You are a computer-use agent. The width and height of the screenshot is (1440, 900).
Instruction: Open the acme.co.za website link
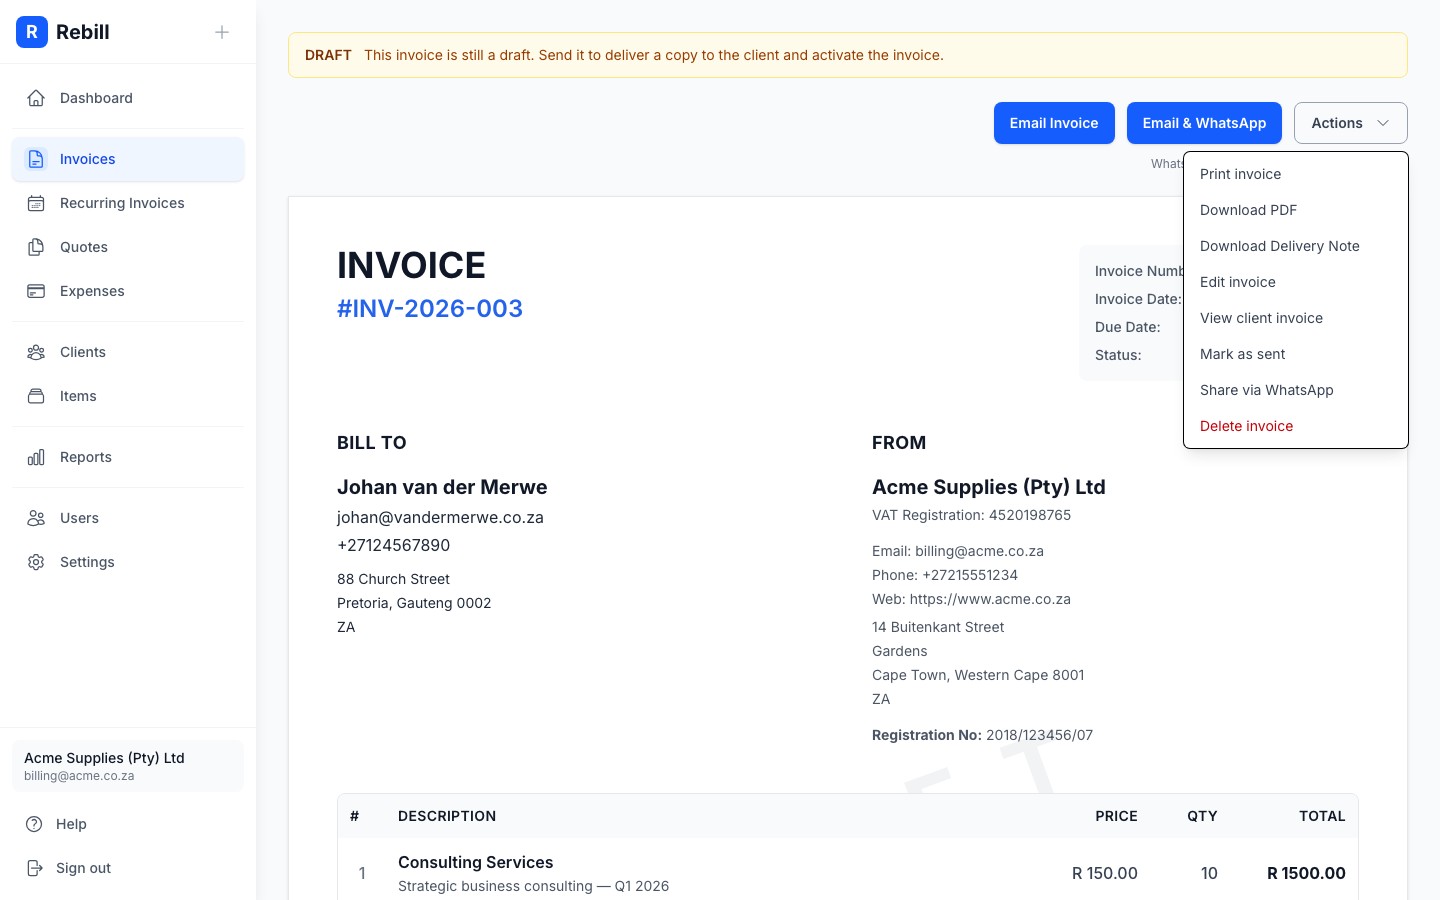click(x=990, y=599)
